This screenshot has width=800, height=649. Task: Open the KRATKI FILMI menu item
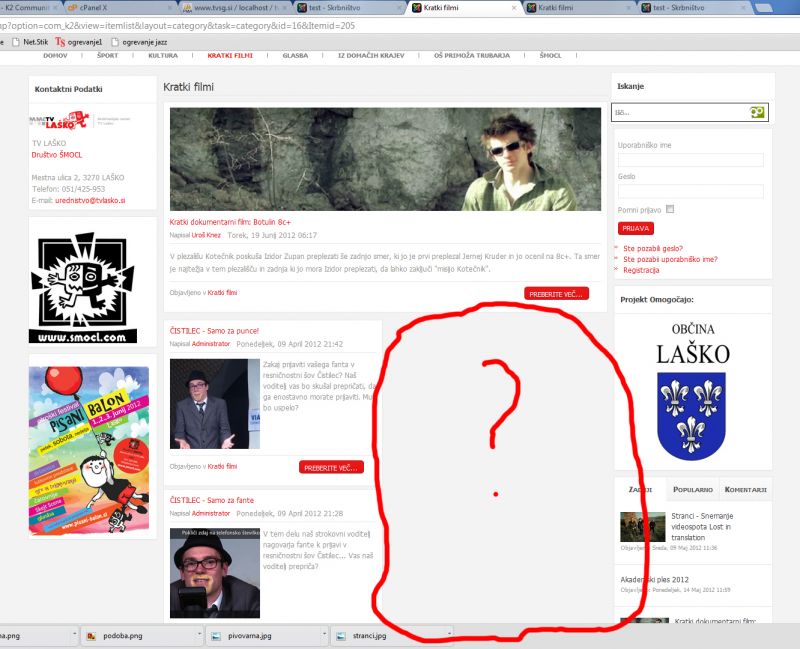click(230, 55)
